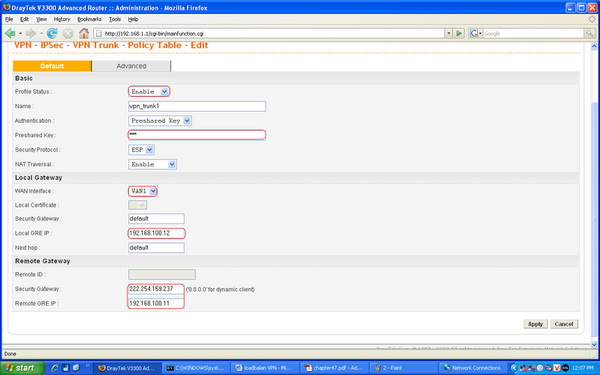
Task: Click the Local GRE IP field
Action: 156,233
